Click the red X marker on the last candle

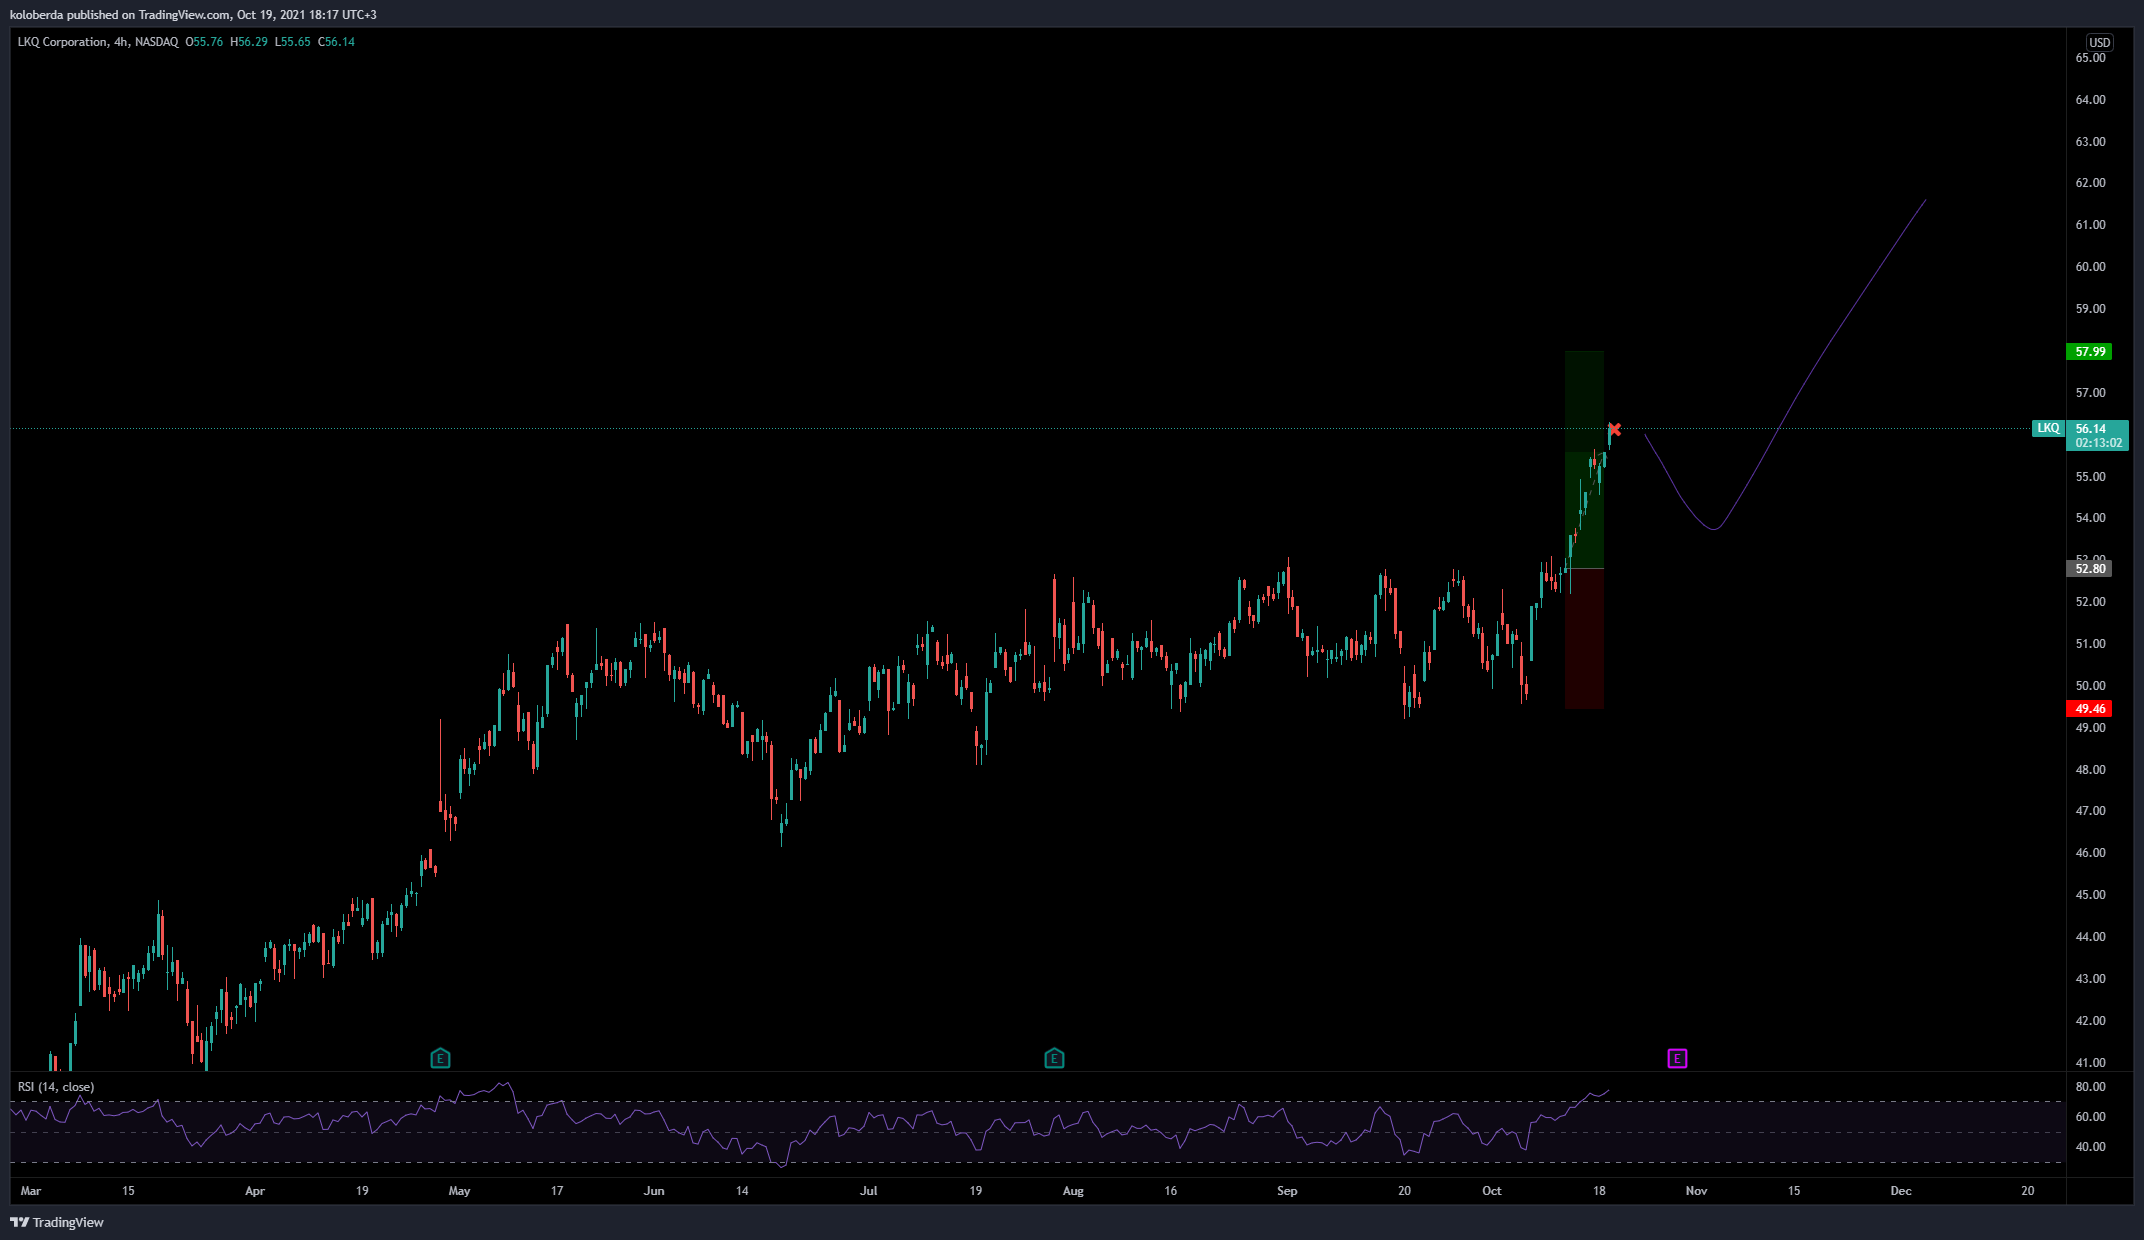(x=1614, y=429)
